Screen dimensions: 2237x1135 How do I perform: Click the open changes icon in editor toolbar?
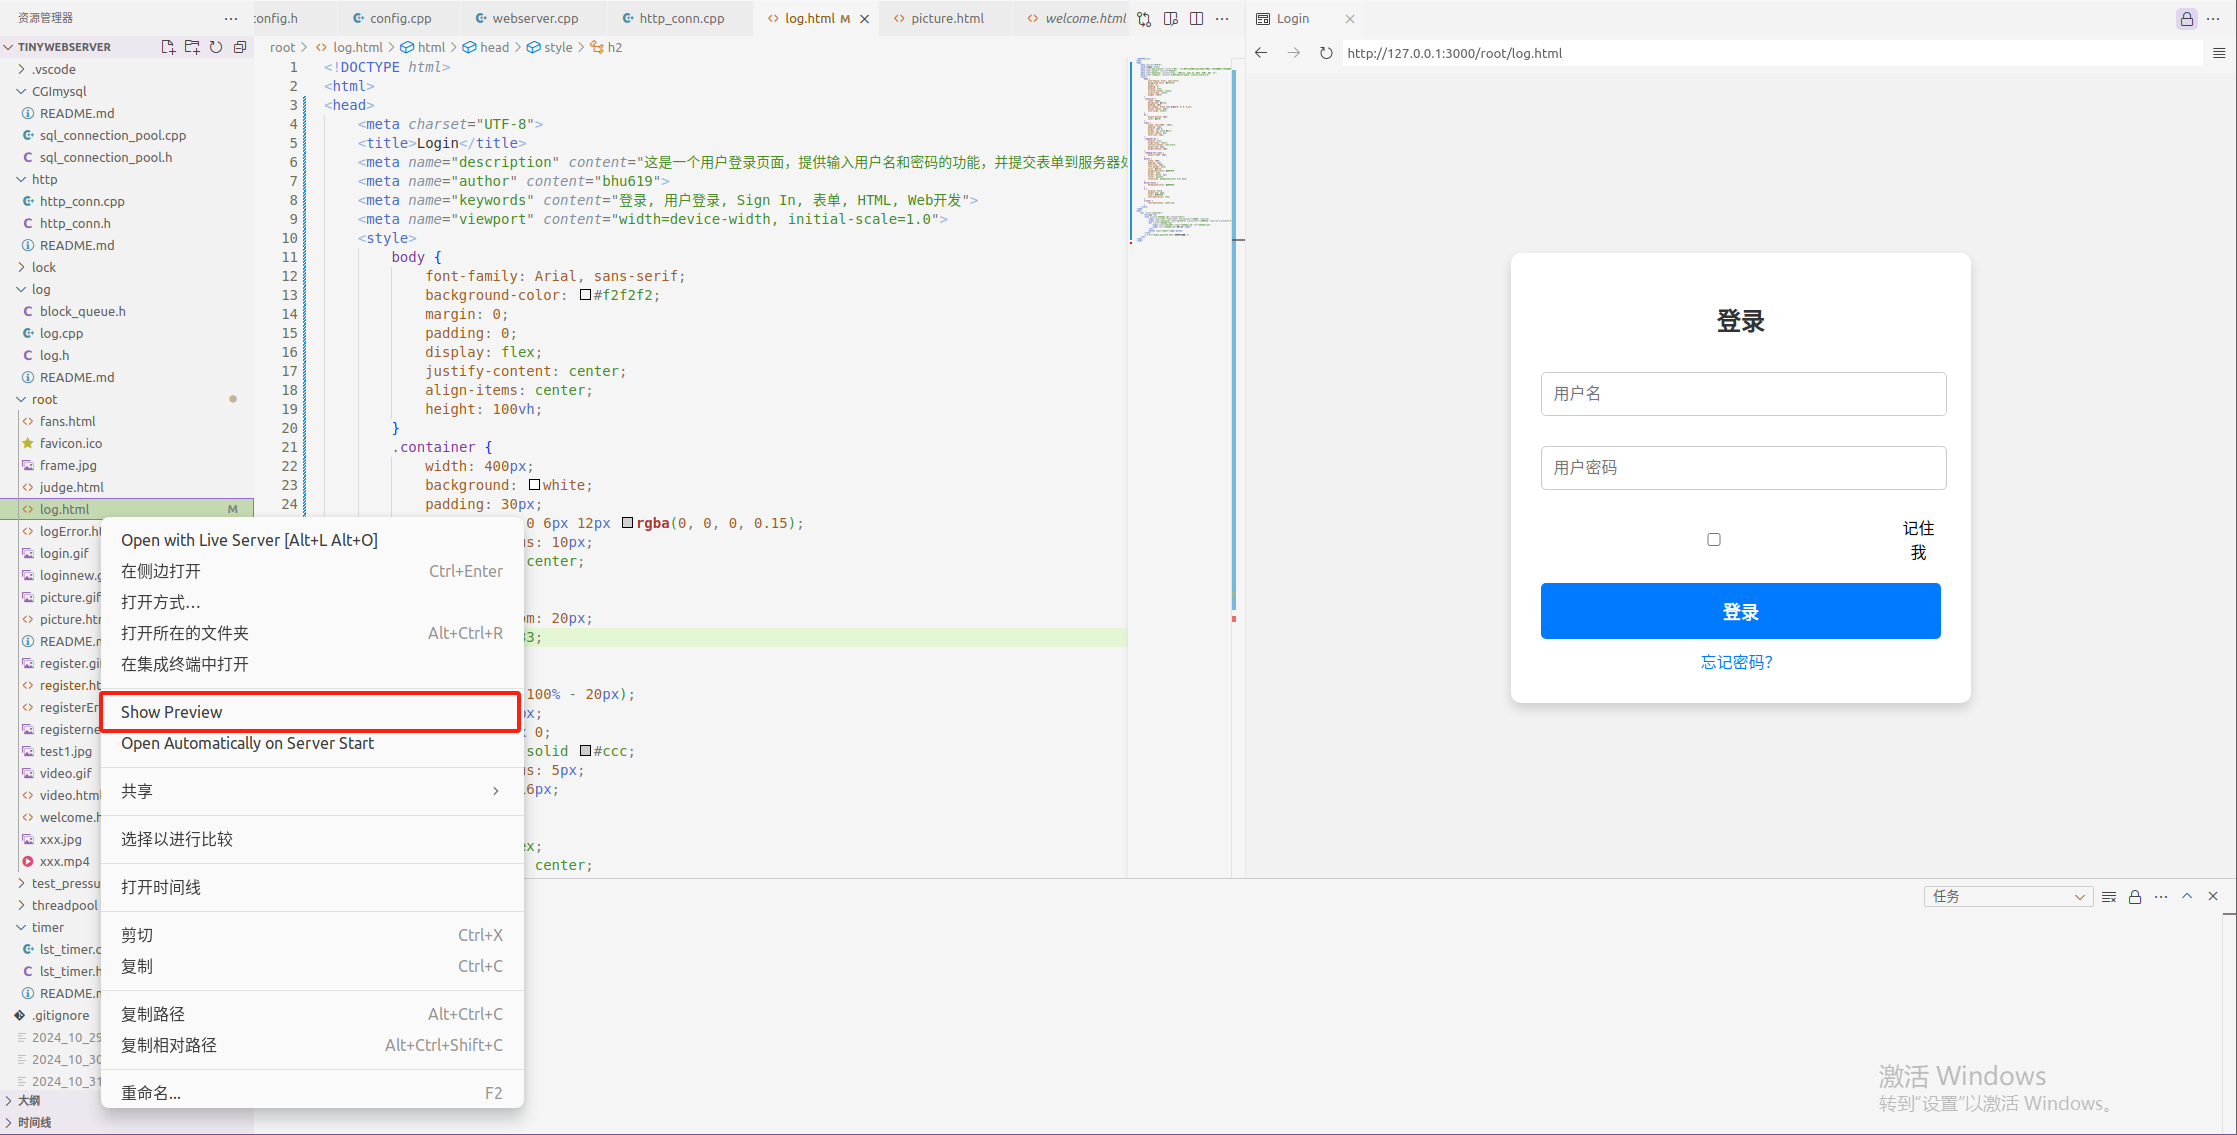[x=1144, y=18]
